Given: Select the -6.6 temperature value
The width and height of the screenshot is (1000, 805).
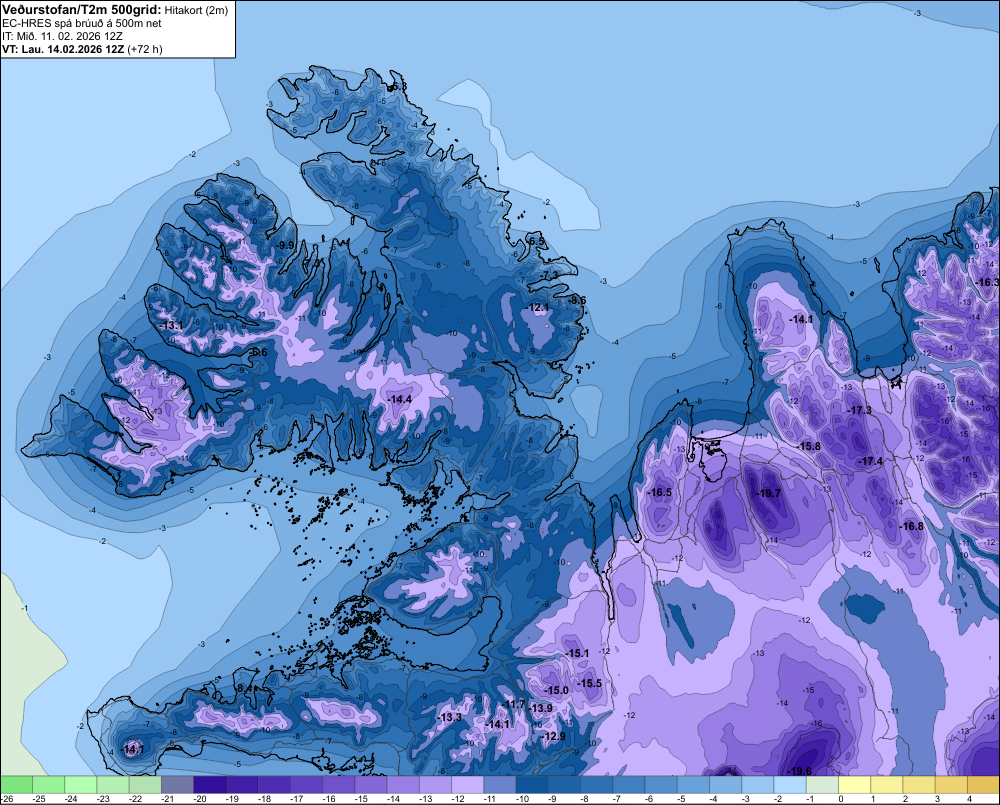Looking at the screenshot, I should pos(260,352).
